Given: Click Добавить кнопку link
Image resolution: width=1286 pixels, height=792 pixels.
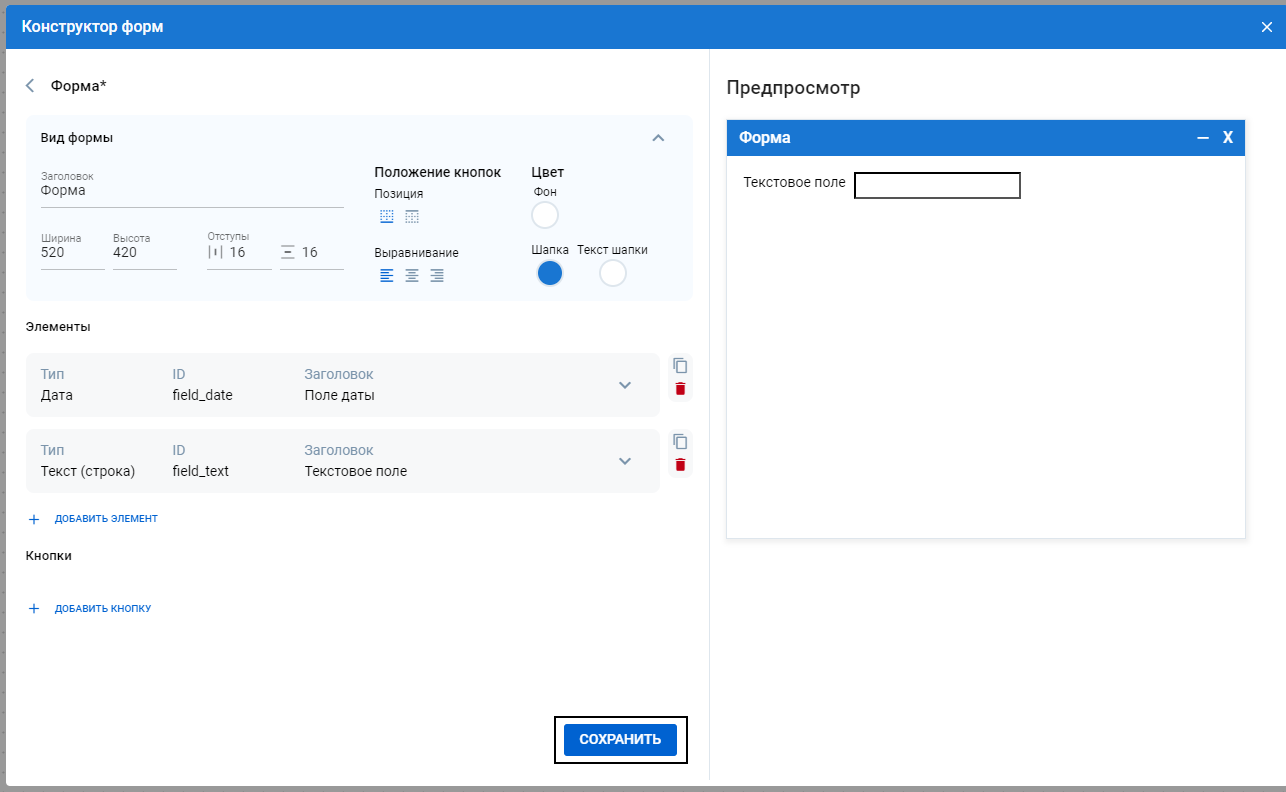Looking at the screenshot, I should click(x=102, y=609).
